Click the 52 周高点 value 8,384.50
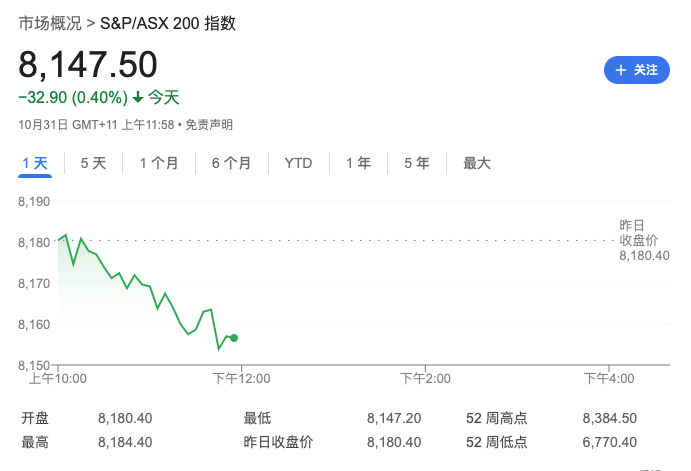 click(x=609, y=418)
